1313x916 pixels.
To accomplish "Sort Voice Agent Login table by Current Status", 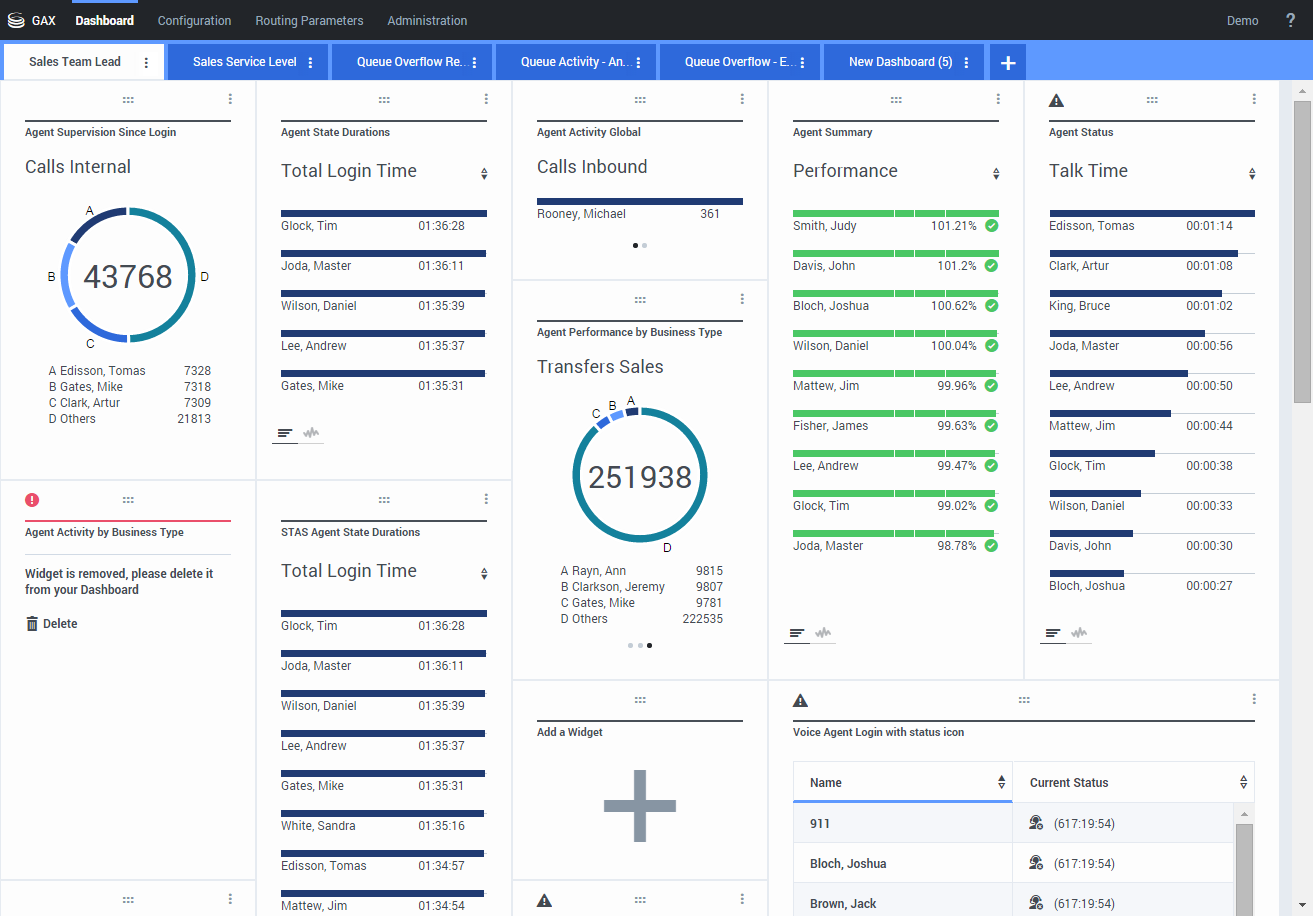I will pos(1243,783).
